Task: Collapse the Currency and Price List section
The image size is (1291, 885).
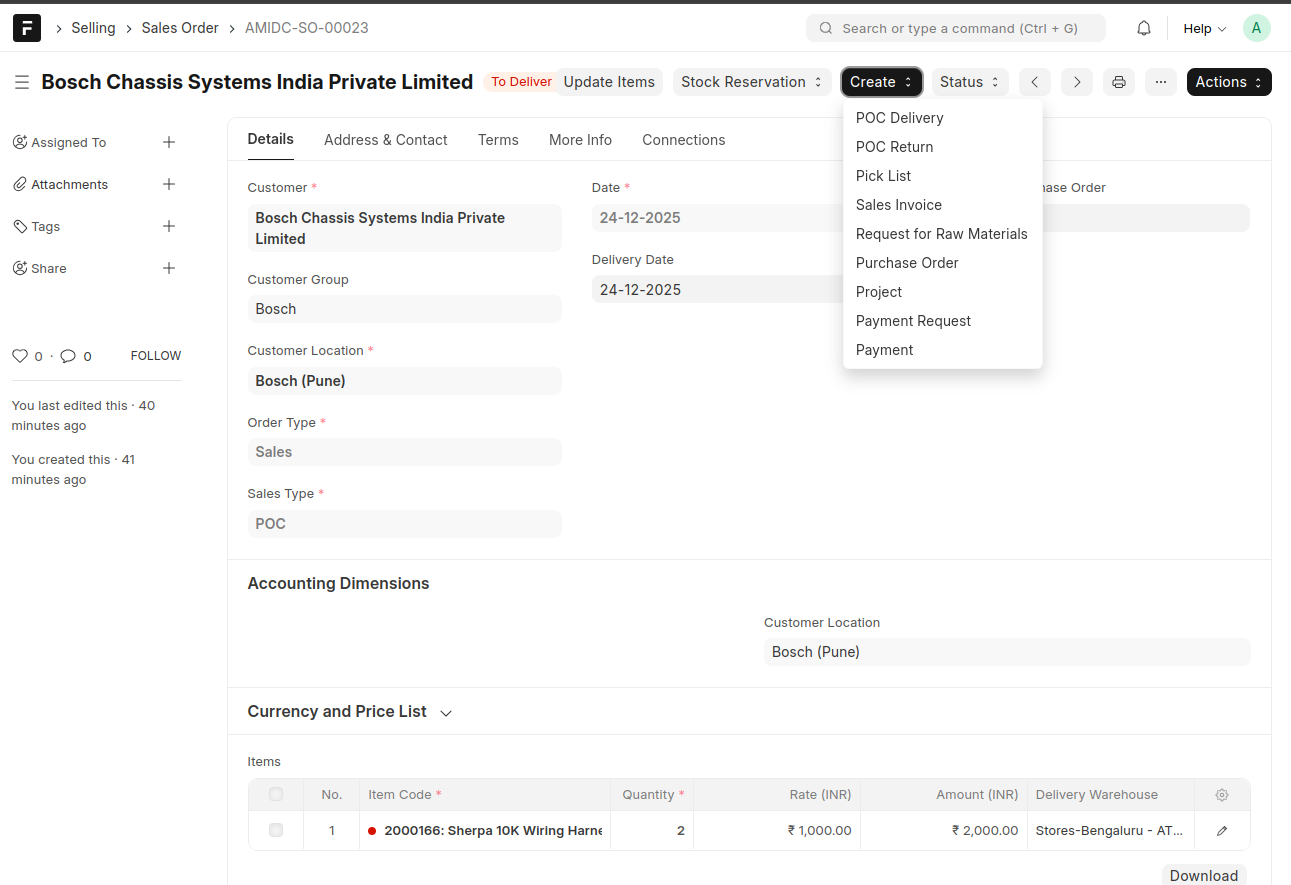Action: tap(446, 713)
